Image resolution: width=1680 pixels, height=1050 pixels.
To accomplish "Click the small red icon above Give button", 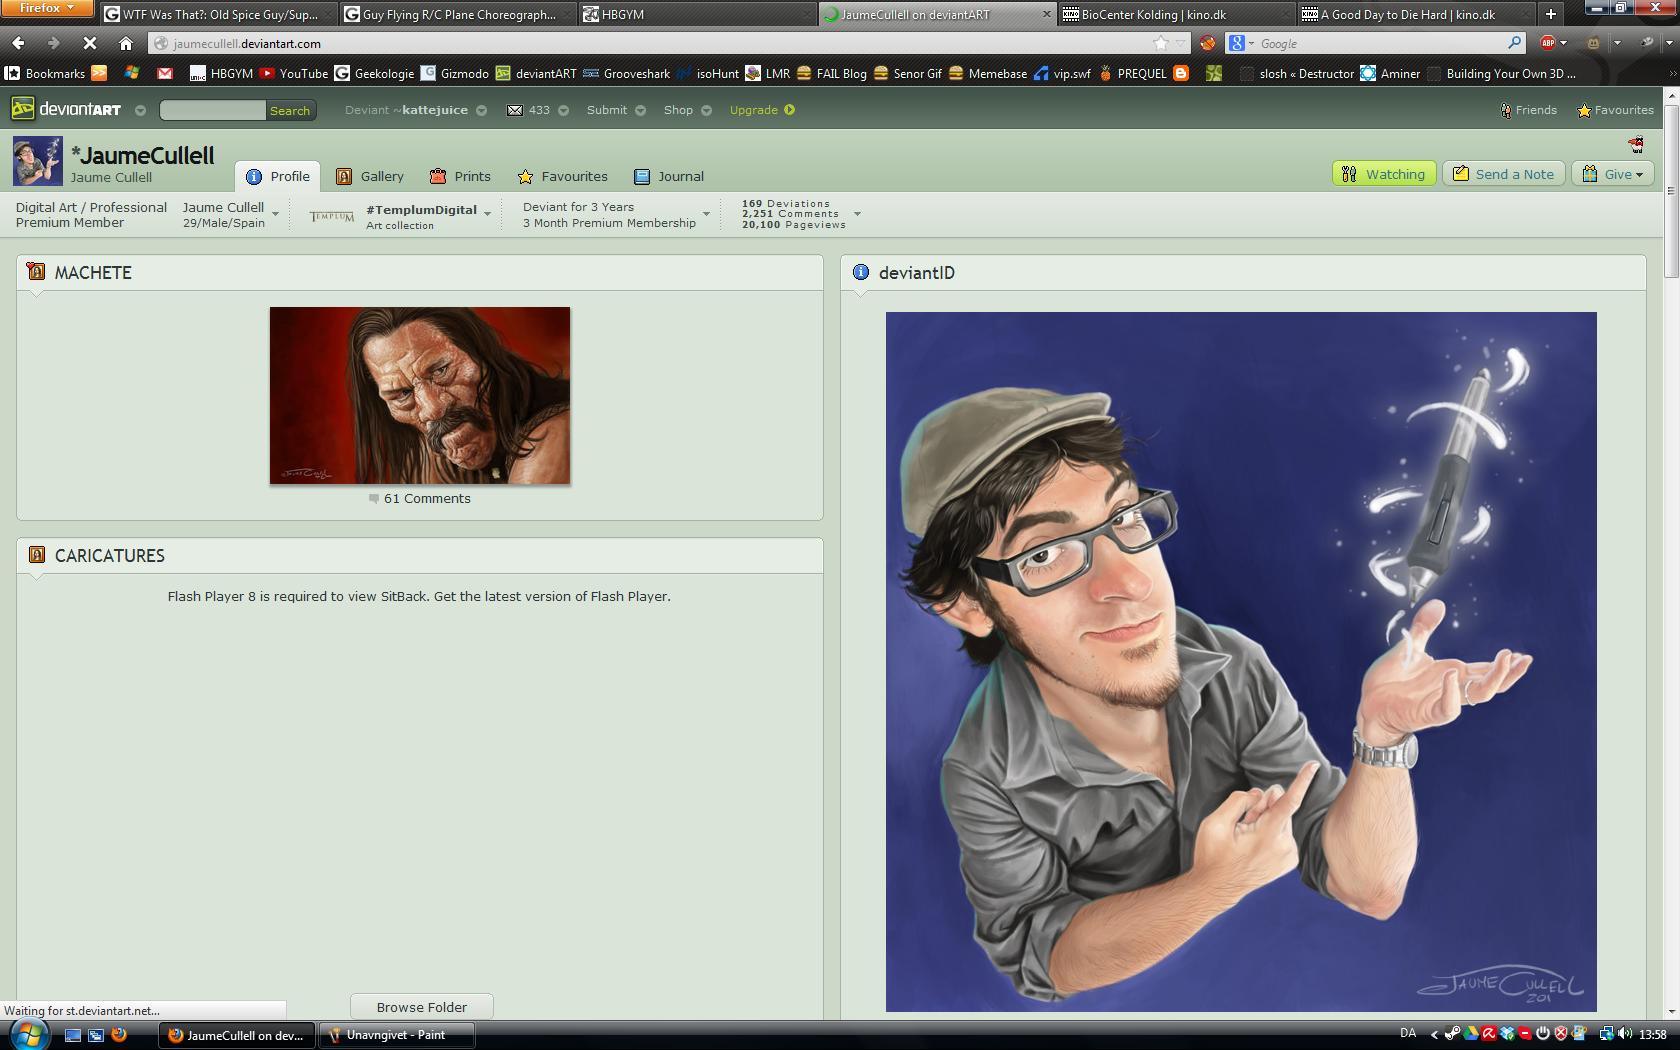I will (x=1636, y=145).
